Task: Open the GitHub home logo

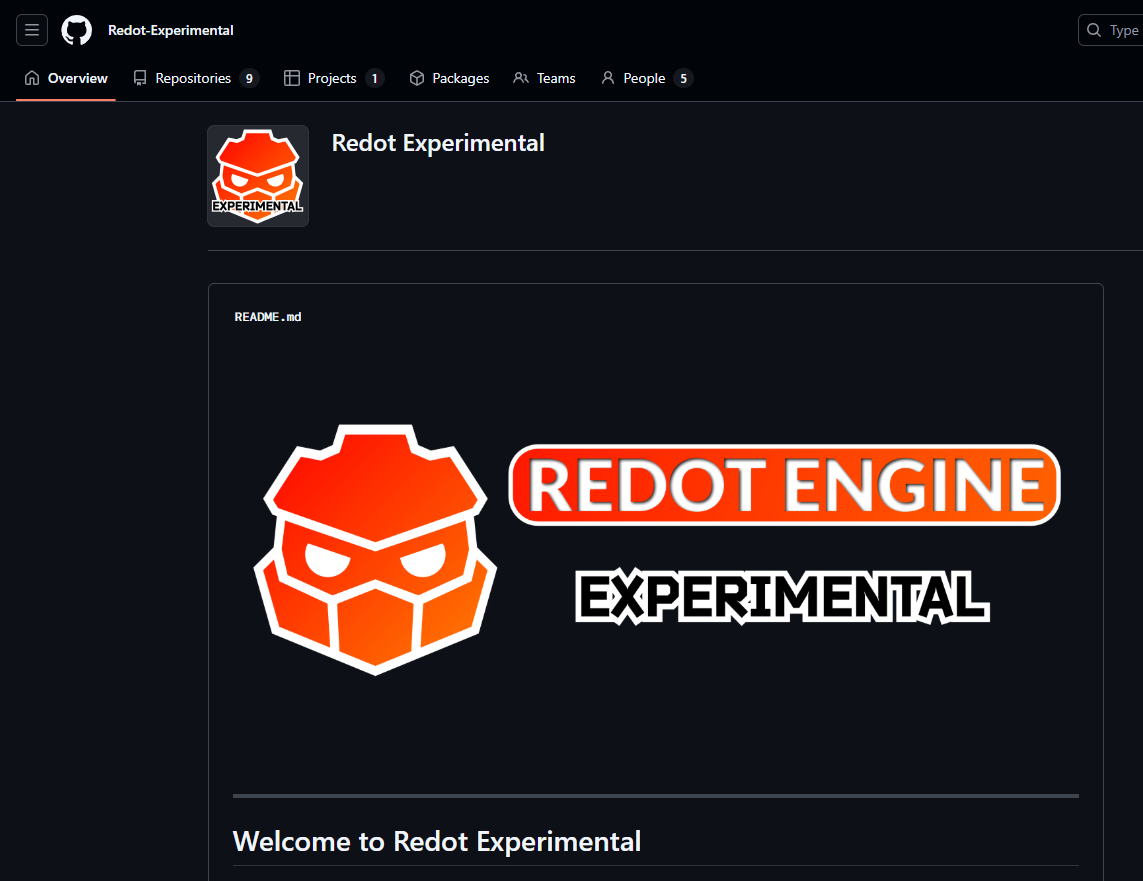Action: [76, 30]
